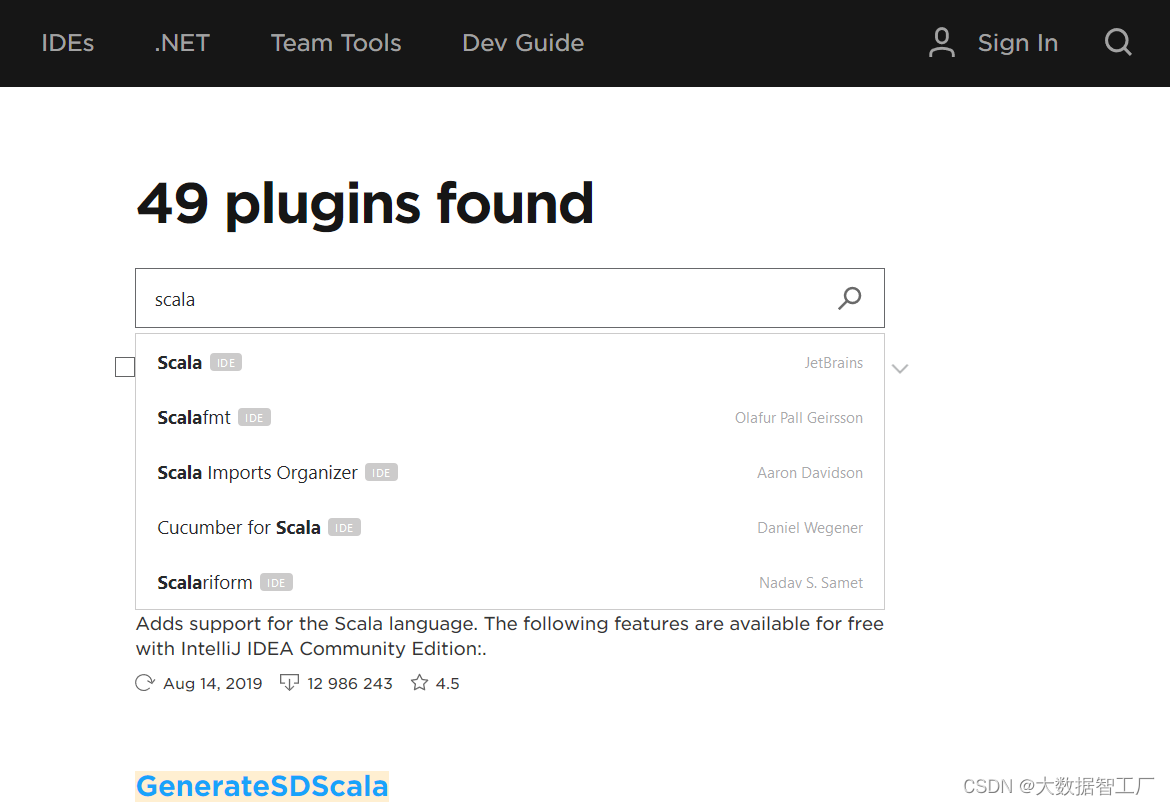The width and height of the screenshot is (1170, 805).
Task: Click the IDE badge beside Scalariform
Action: 276,583
